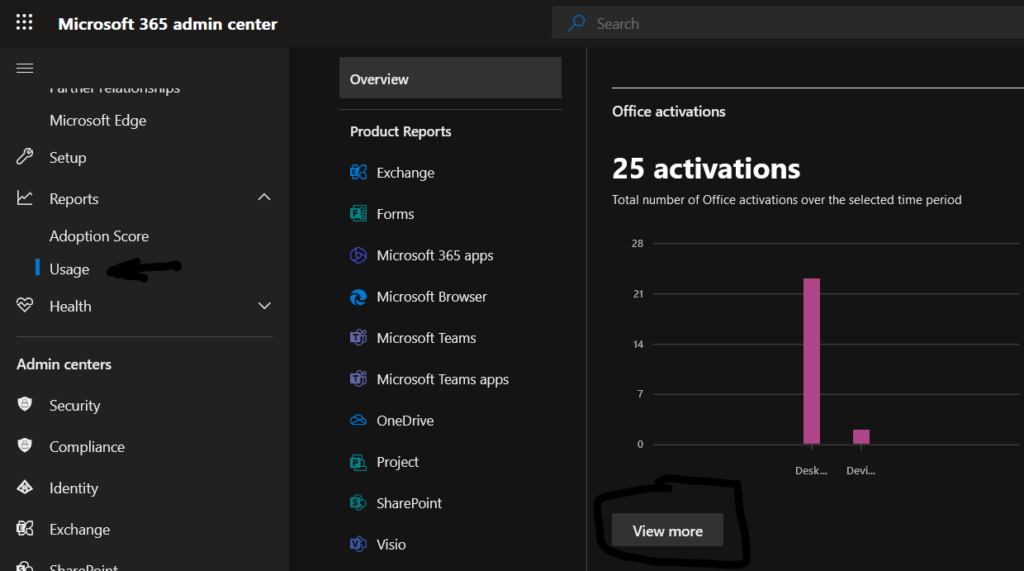Open the Exchange admin center link
Screen dimensions: 1024x571
pyautogui.click(x=80, y=529)
